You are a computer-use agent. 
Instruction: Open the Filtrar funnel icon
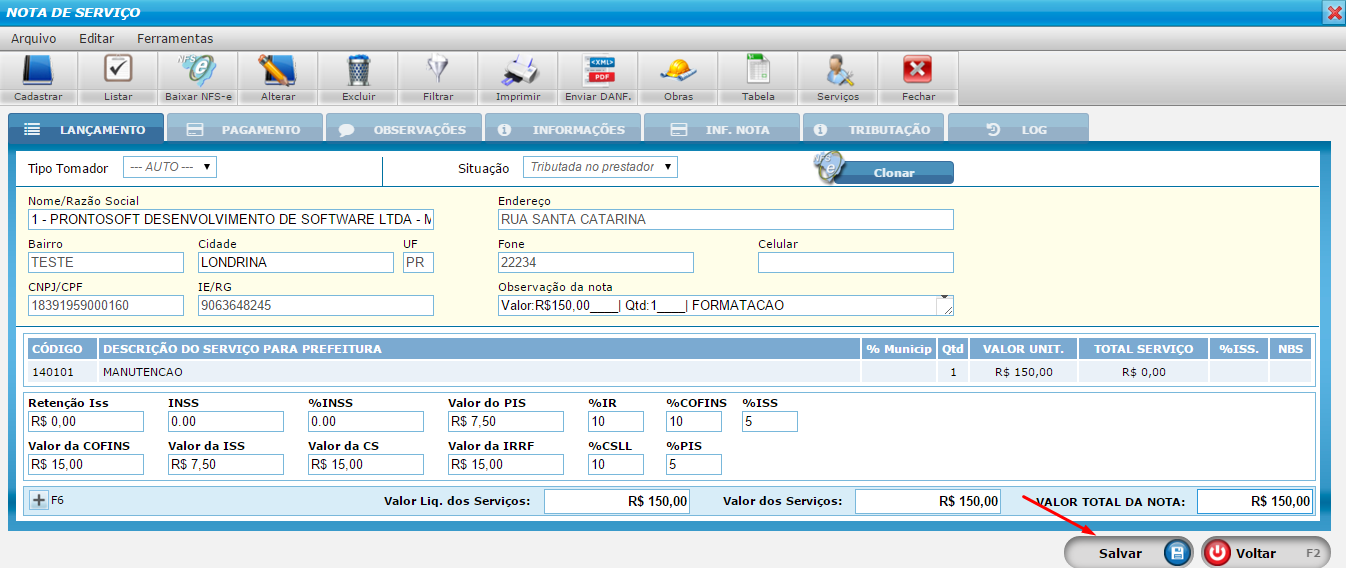coord(438,71)
